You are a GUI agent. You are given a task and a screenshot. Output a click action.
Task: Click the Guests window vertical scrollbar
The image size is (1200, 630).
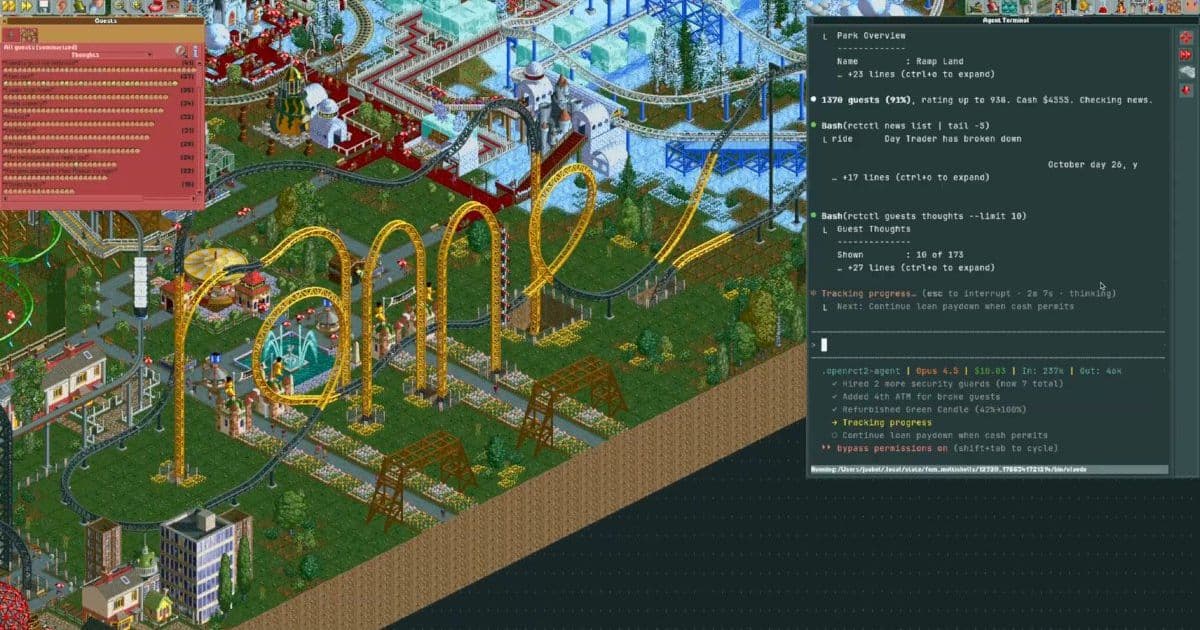point(199,130)
